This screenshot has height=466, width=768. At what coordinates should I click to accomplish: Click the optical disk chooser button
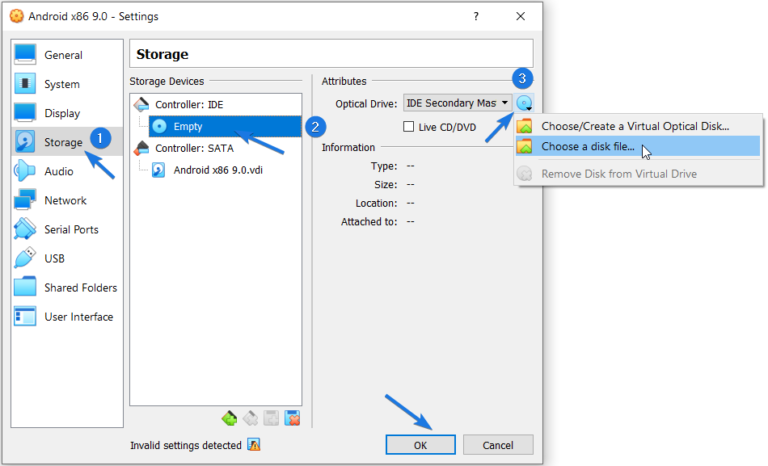point(524,103)
